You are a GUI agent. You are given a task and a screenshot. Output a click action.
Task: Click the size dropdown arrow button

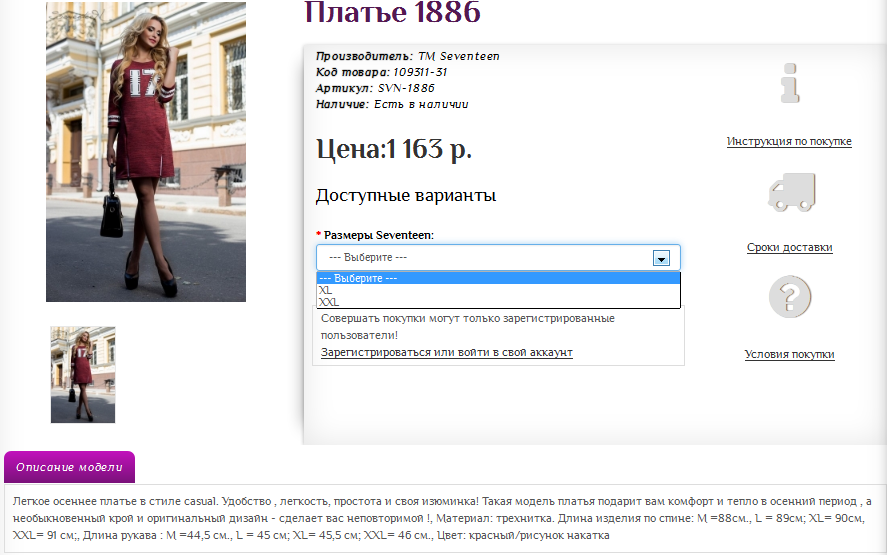click(x=660, y=258)
